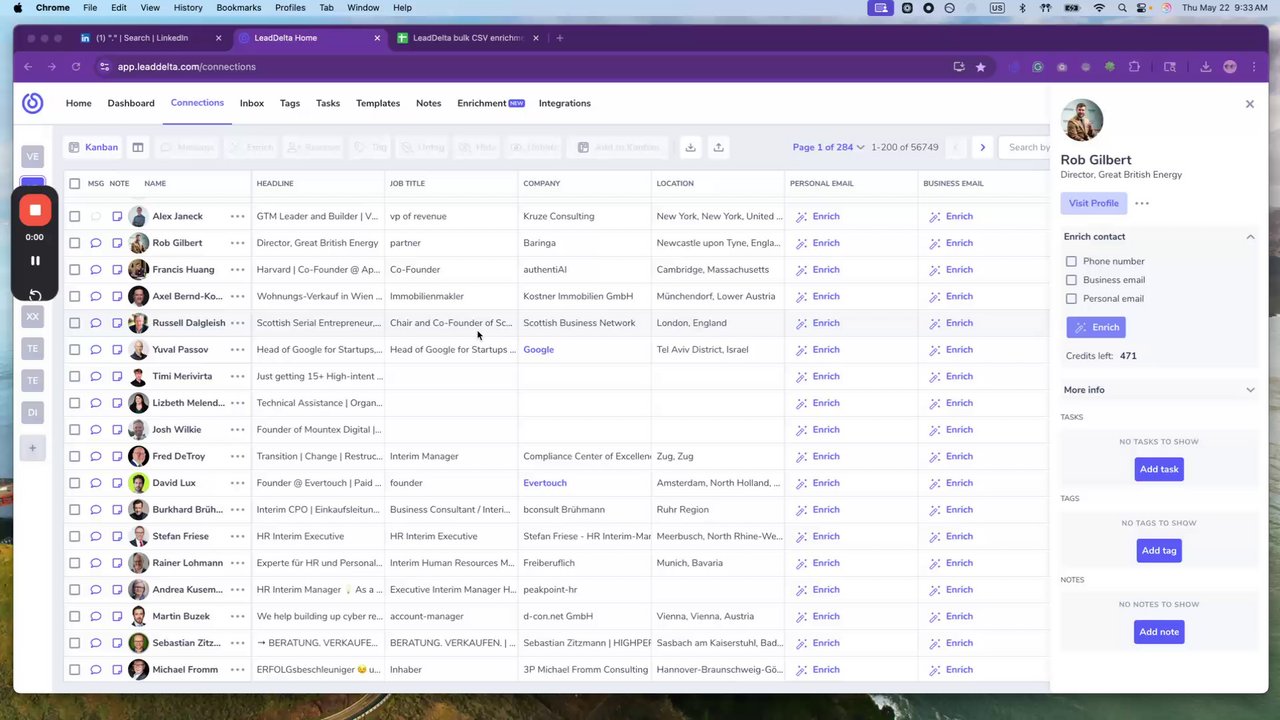This screenshot has height=720, width=1280.
Task: Open Rob Gilbert's profile photo in panel
Action: point(1082,120)
